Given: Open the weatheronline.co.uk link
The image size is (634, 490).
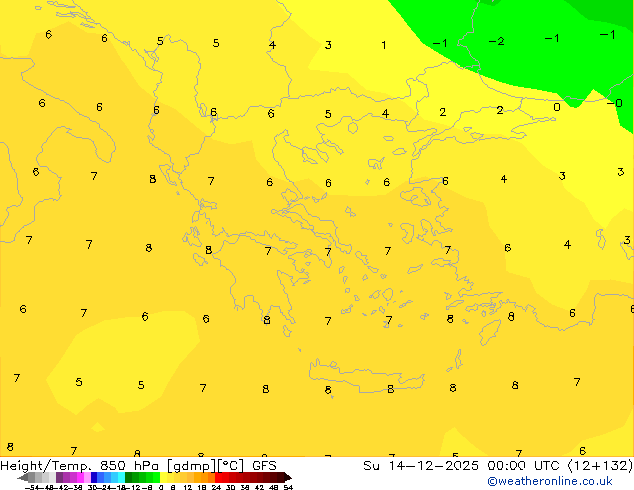Looking at the screenshot, I should tap(550, 481).
